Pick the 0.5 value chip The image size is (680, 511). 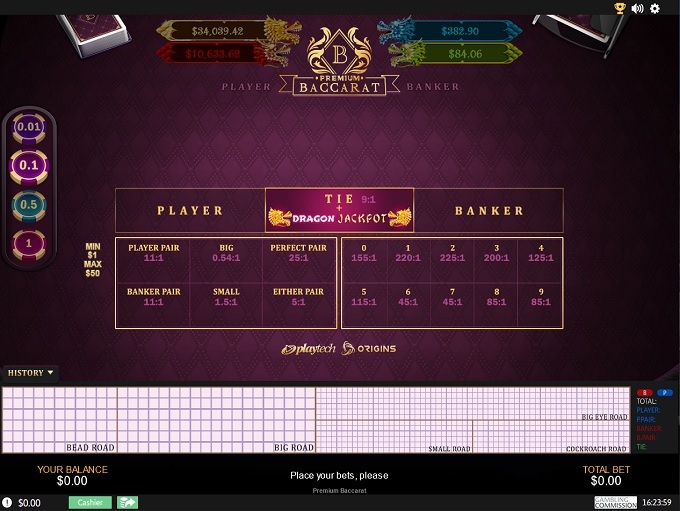[29, 204]
